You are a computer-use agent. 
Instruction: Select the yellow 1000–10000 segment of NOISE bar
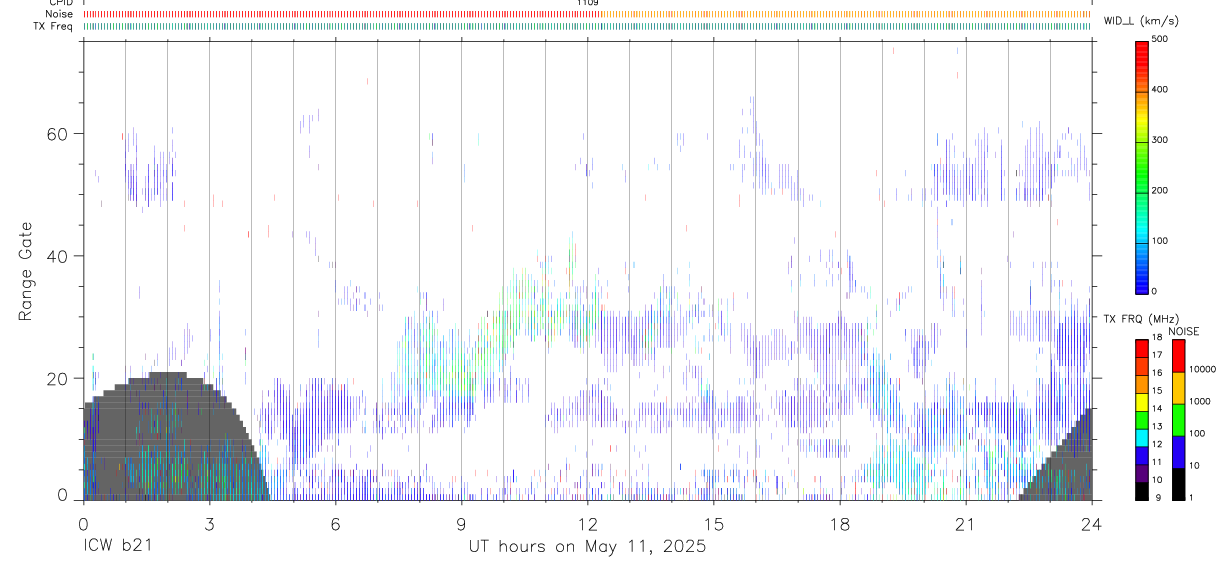1179,388
